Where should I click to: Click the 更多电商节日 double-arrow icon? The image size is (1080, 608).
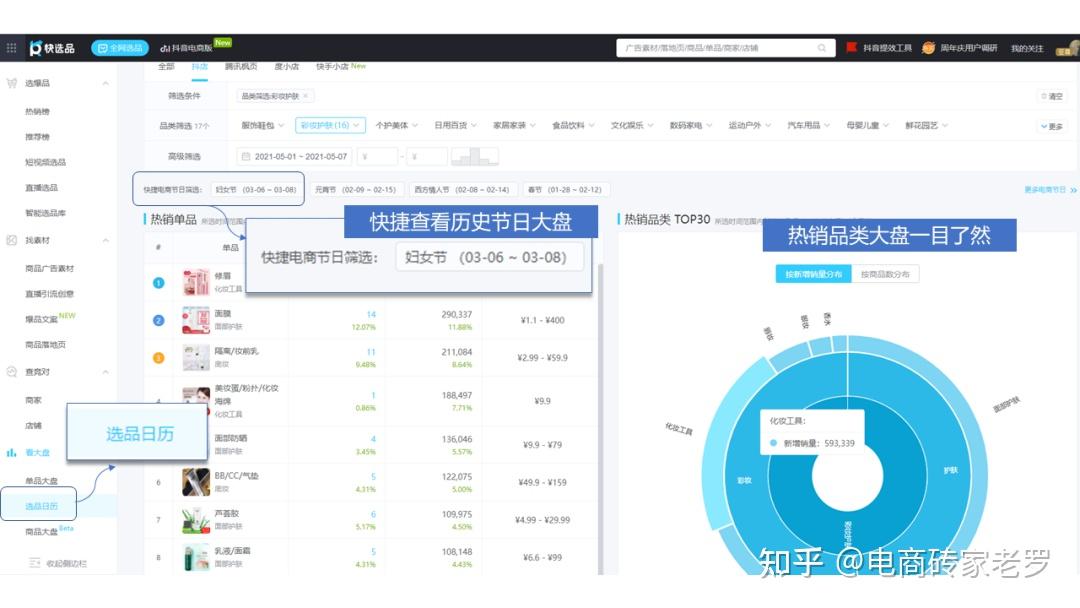point(1072,190)
